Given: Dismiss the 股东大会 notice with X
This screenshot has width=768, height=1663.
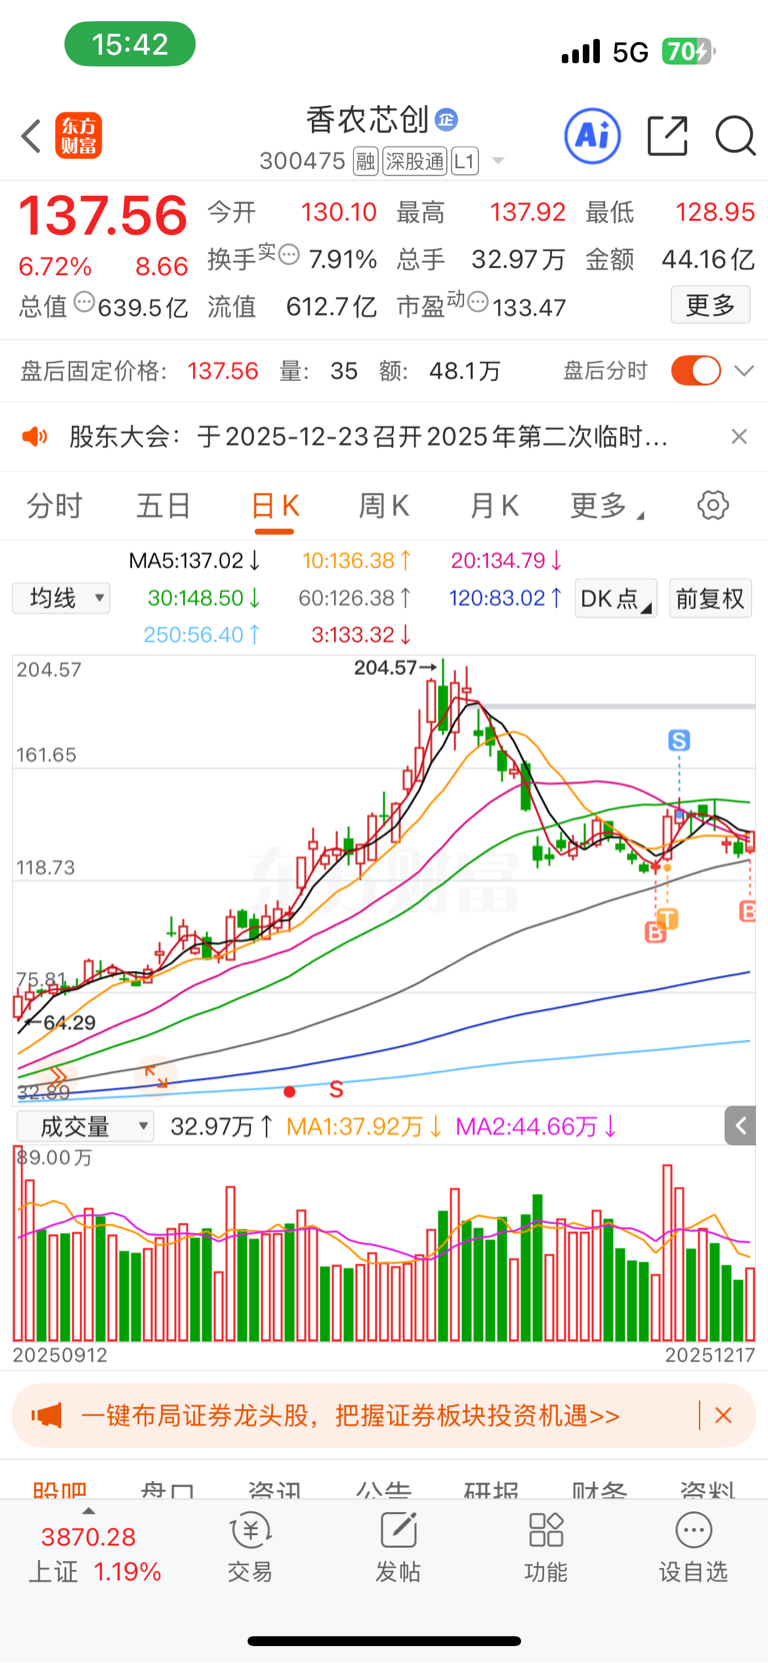Looking at the screenshot, I should 739,436.
